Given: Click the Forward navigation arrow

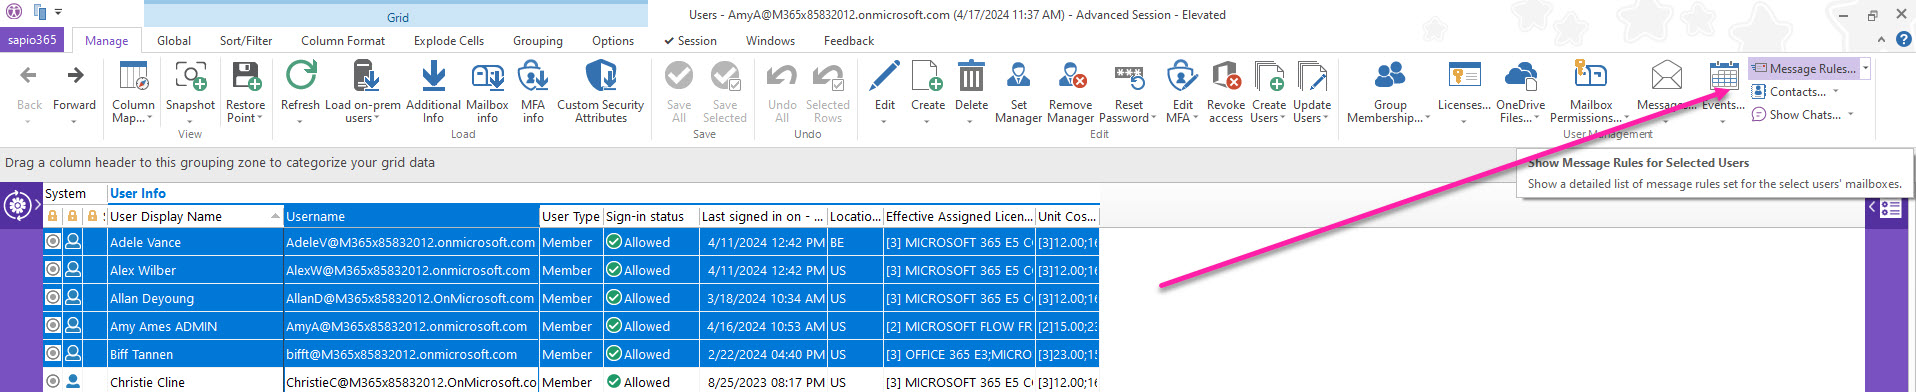Looking at the screenshot, I should pyautogui.click(x=74, y=90).
